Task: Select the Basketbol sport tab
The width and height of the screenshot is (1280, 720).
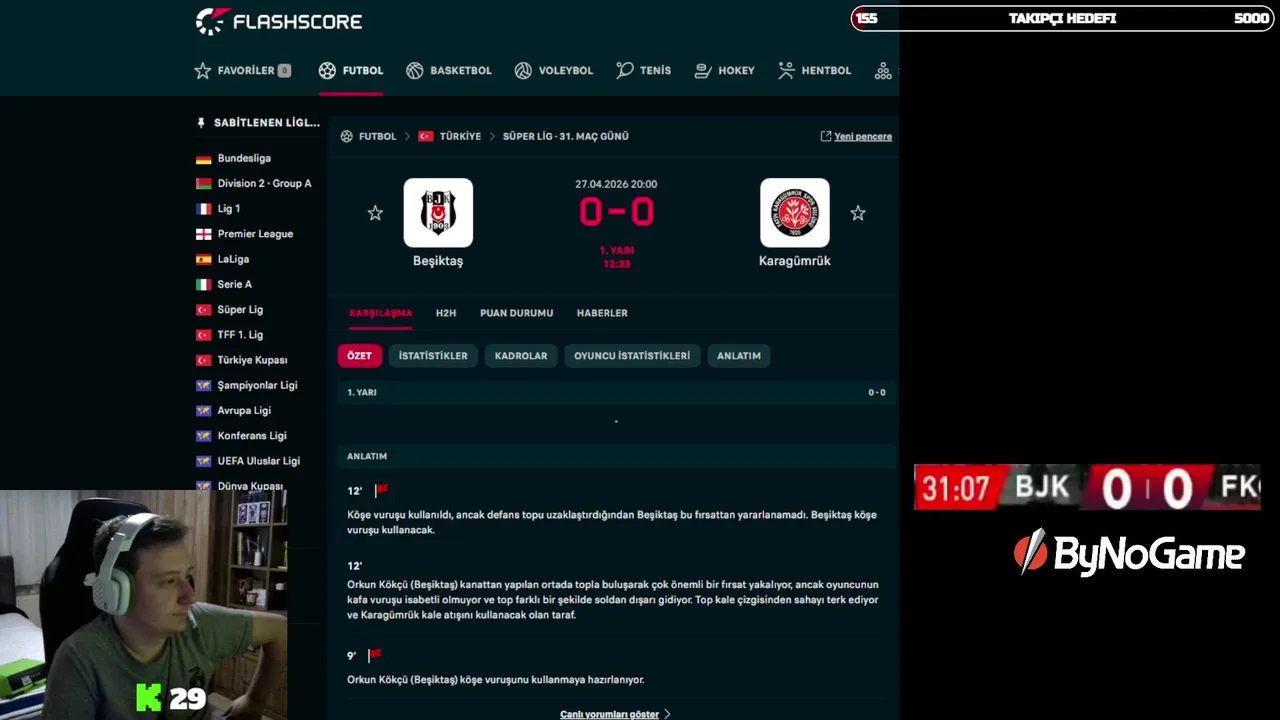Action: click(x=449, y=71)
